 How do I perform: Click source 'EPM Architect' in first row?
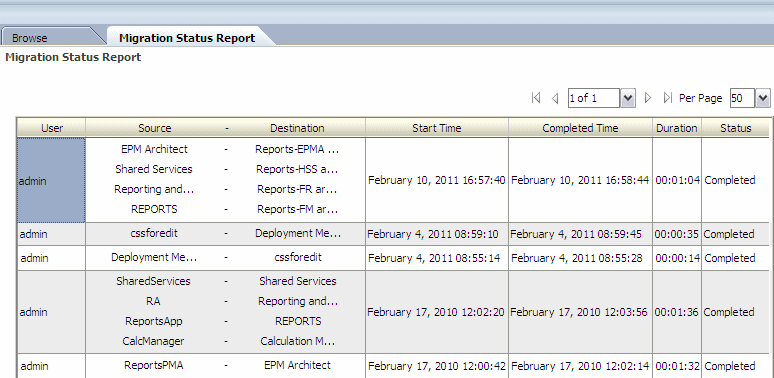[x=155, y=149]
